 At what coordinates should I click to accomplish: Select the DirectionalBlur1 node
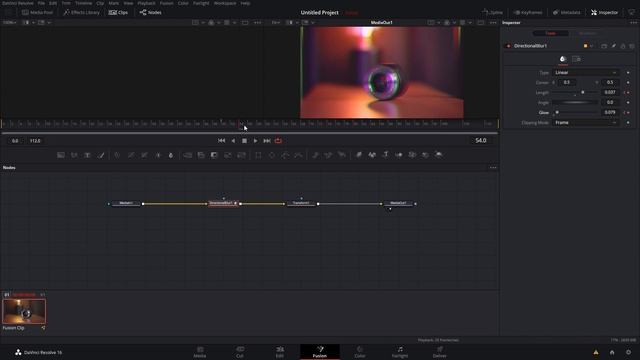point(223,203)
